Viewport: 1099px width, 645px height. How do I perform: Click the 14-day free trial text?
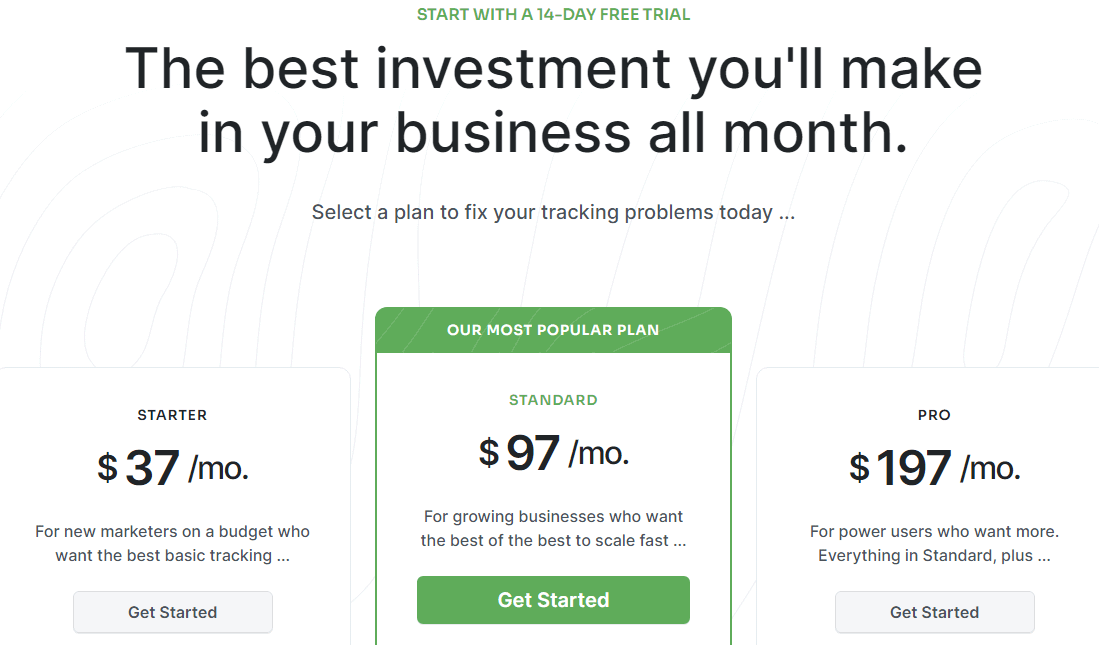click(x=553, y=15)
